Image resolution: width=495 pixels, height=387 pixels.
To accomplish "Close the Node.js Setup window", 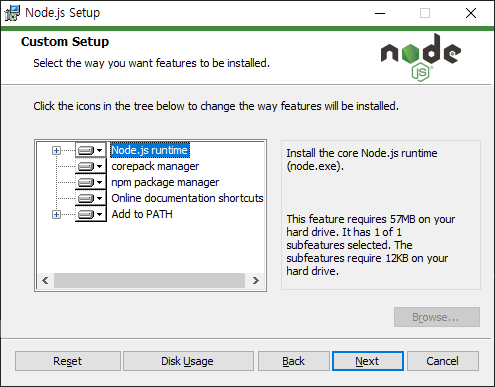I will [x=471, y=13].
